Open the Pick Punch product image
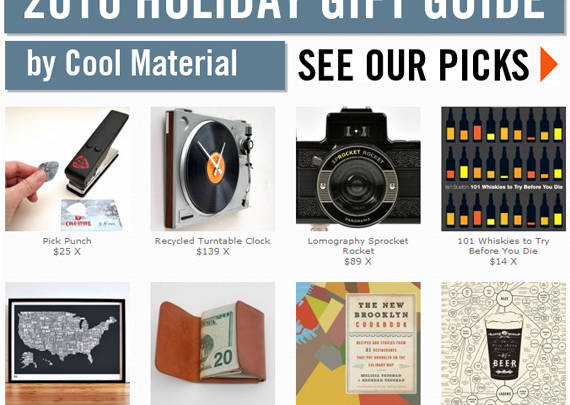The image size is (570, 405). pyautogui.click(x=67, y=169)
